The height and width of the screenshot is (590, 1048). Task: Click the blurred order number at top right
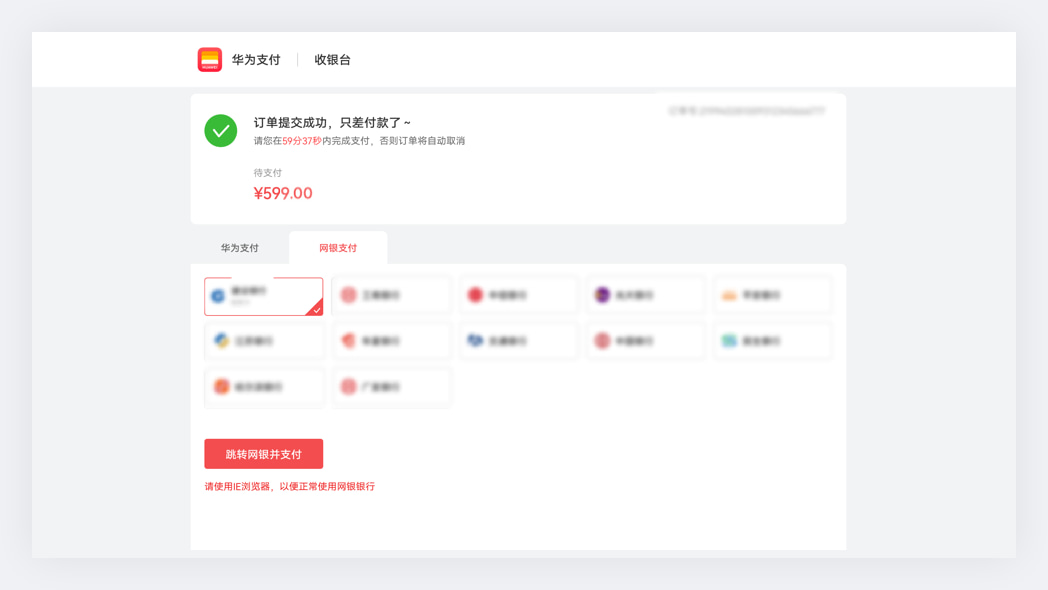(747, 111)
